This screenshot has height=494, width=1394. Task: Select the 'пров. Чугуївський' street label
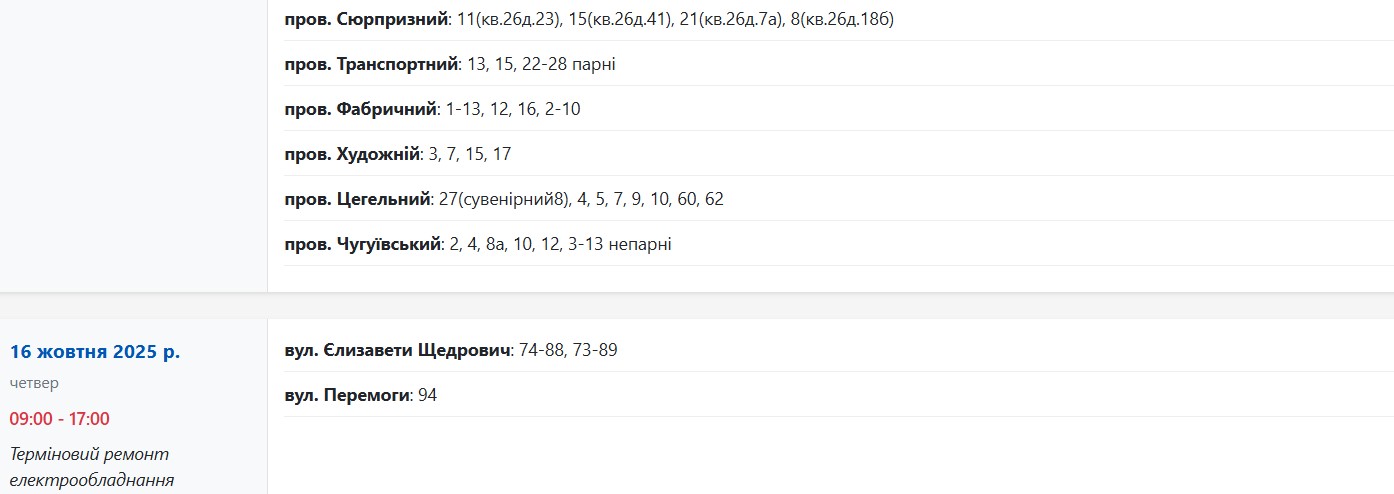pos(363,244)
